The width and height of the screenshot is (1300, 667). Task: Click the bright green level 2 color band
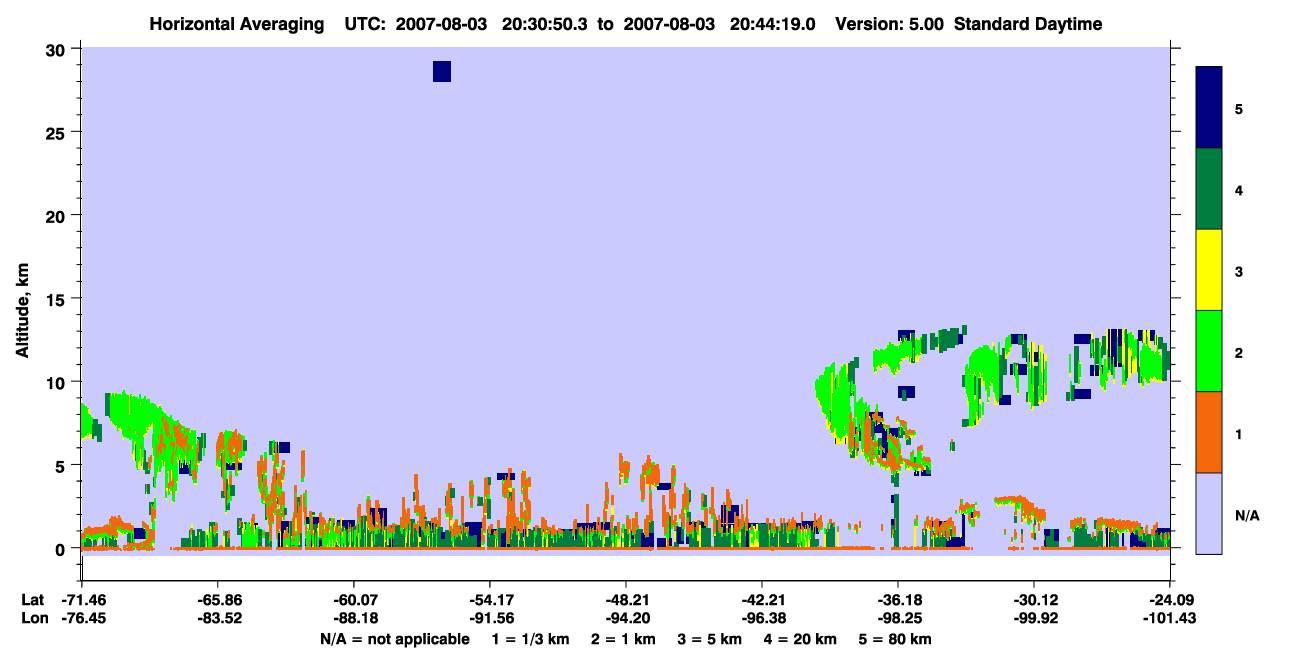(x=1209, y=351)
